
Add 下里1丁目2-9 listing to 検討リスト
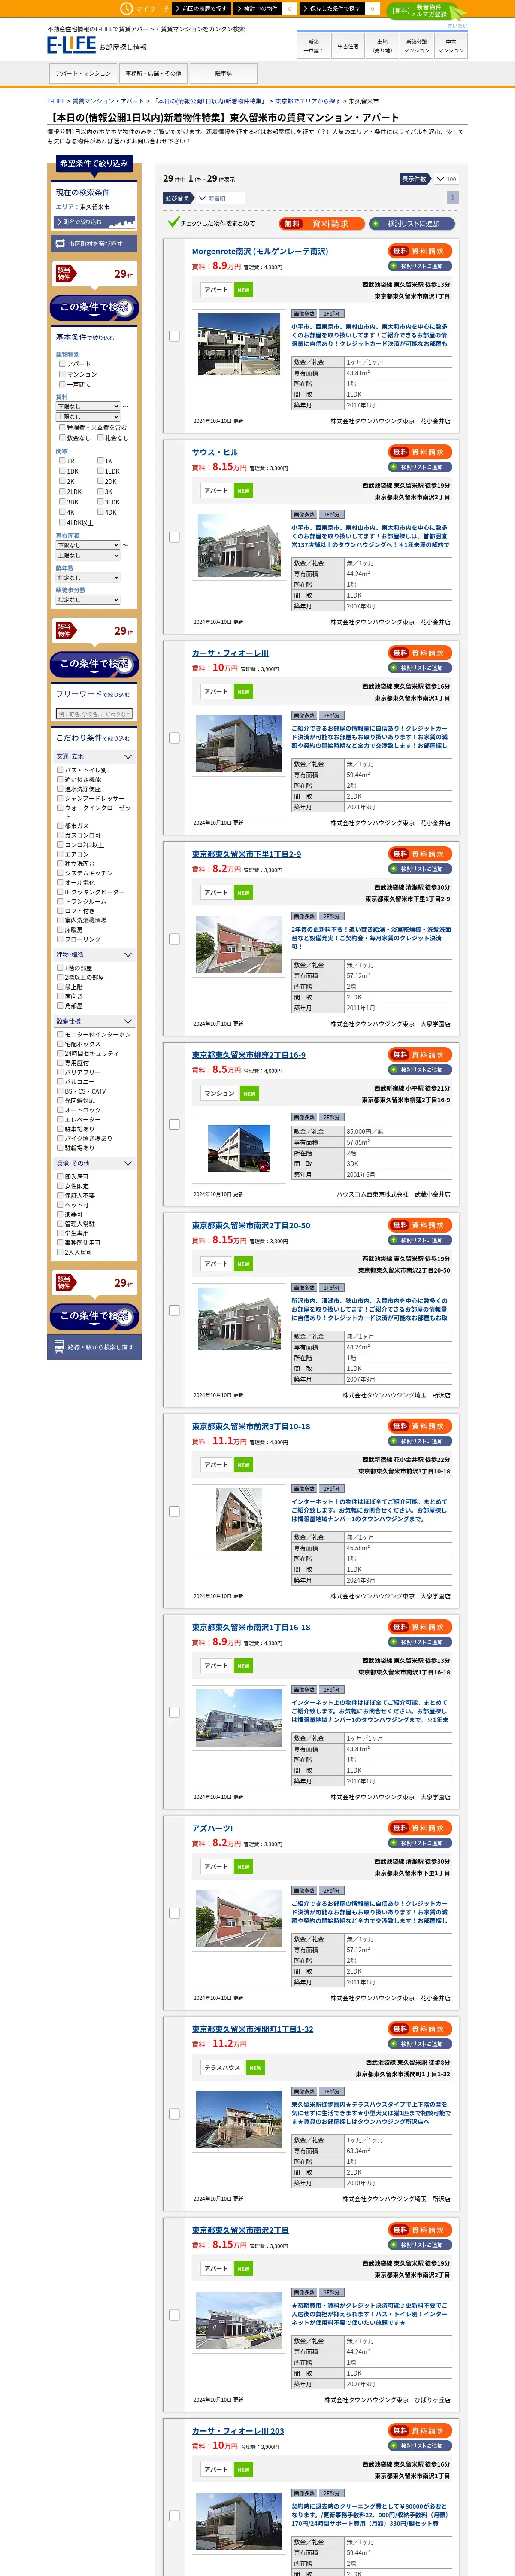pos(420,869)
